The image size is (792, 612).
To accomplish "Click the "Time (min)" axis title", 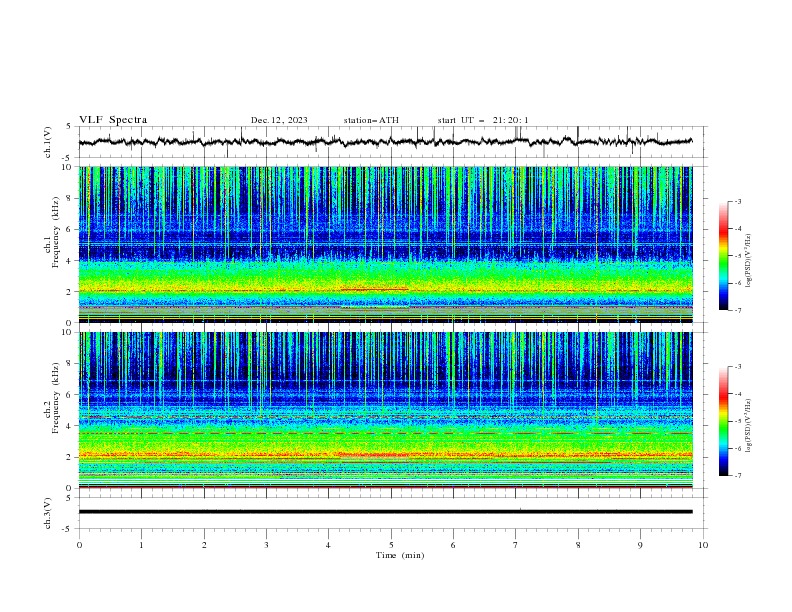I will point(400,555).
